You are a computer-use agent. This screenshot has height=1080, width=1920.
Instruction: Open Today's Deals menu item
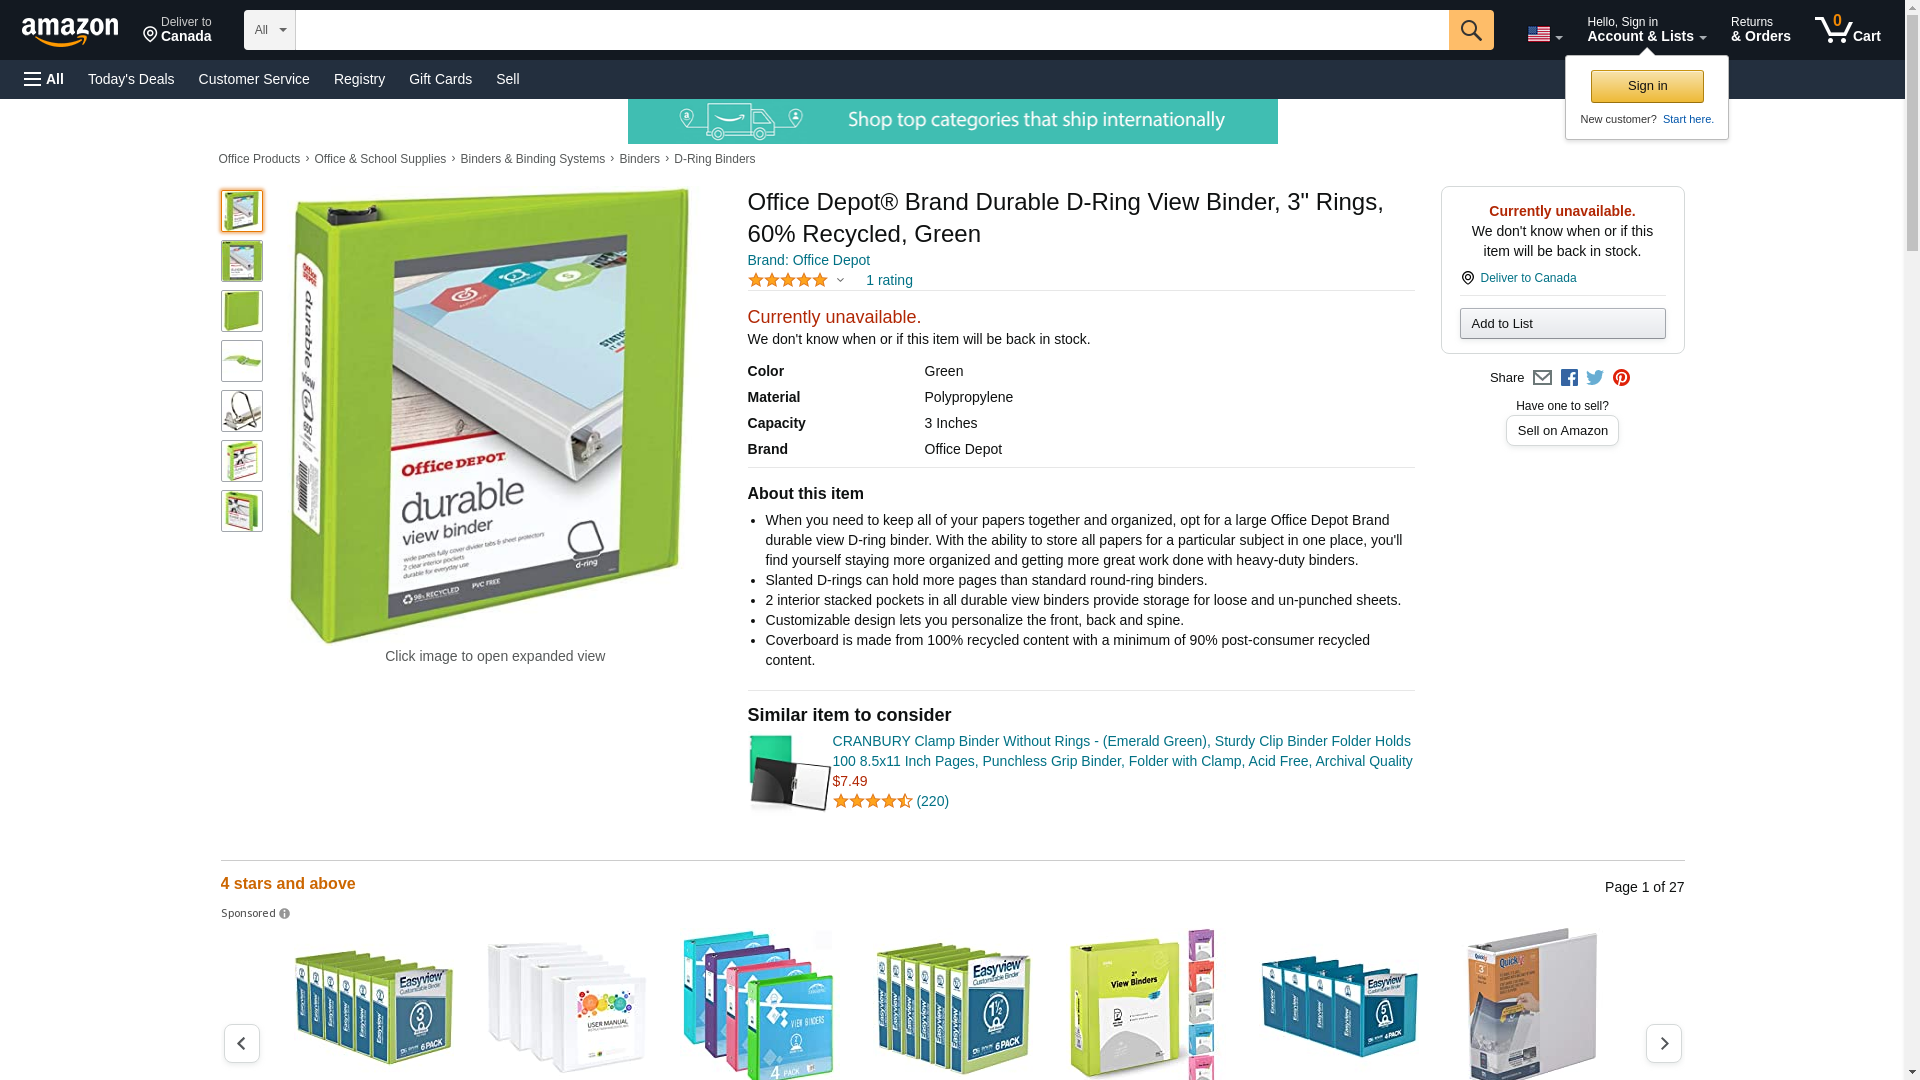coord(131,79)
